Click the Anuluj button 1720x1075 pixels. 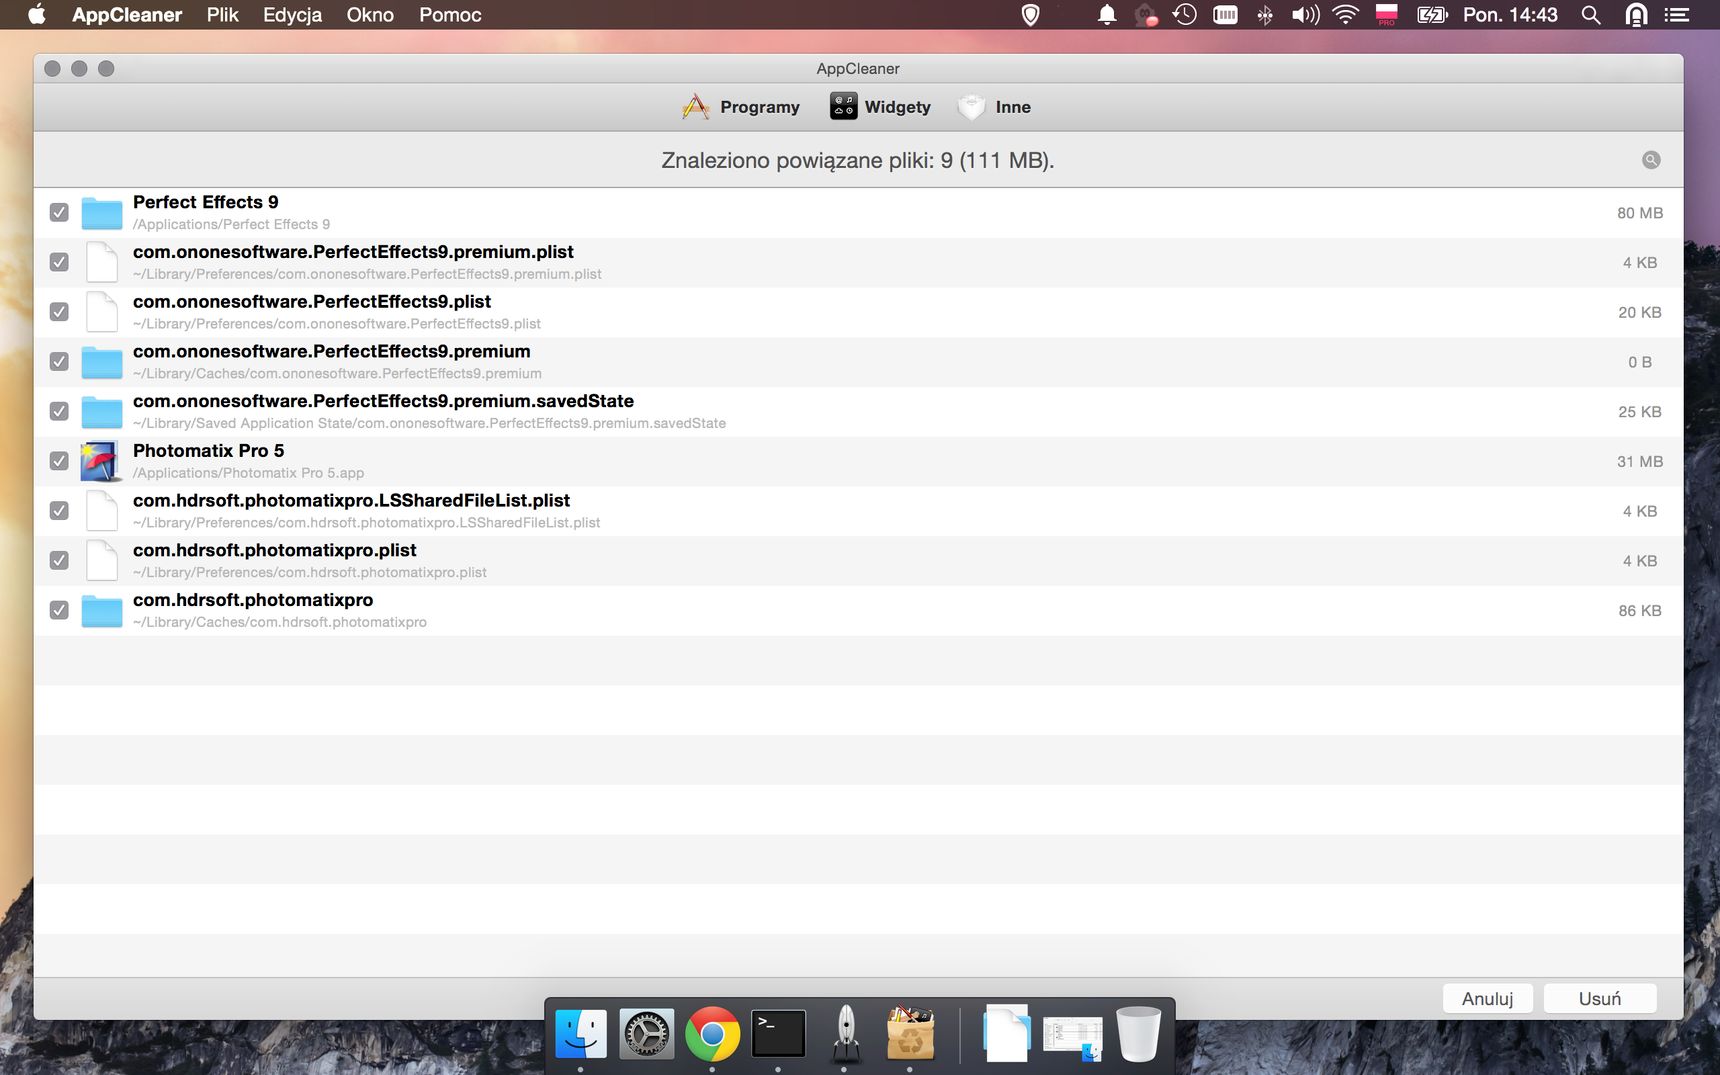(1488, 998)
